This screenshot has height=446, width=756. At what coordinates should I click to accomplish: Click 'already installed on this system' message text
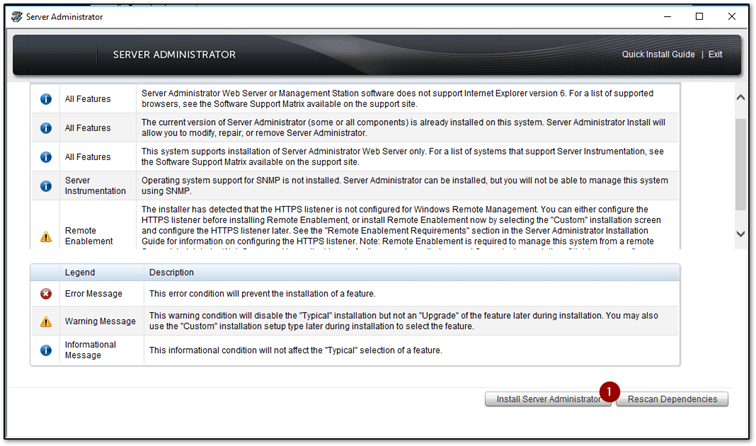point(403,127)
